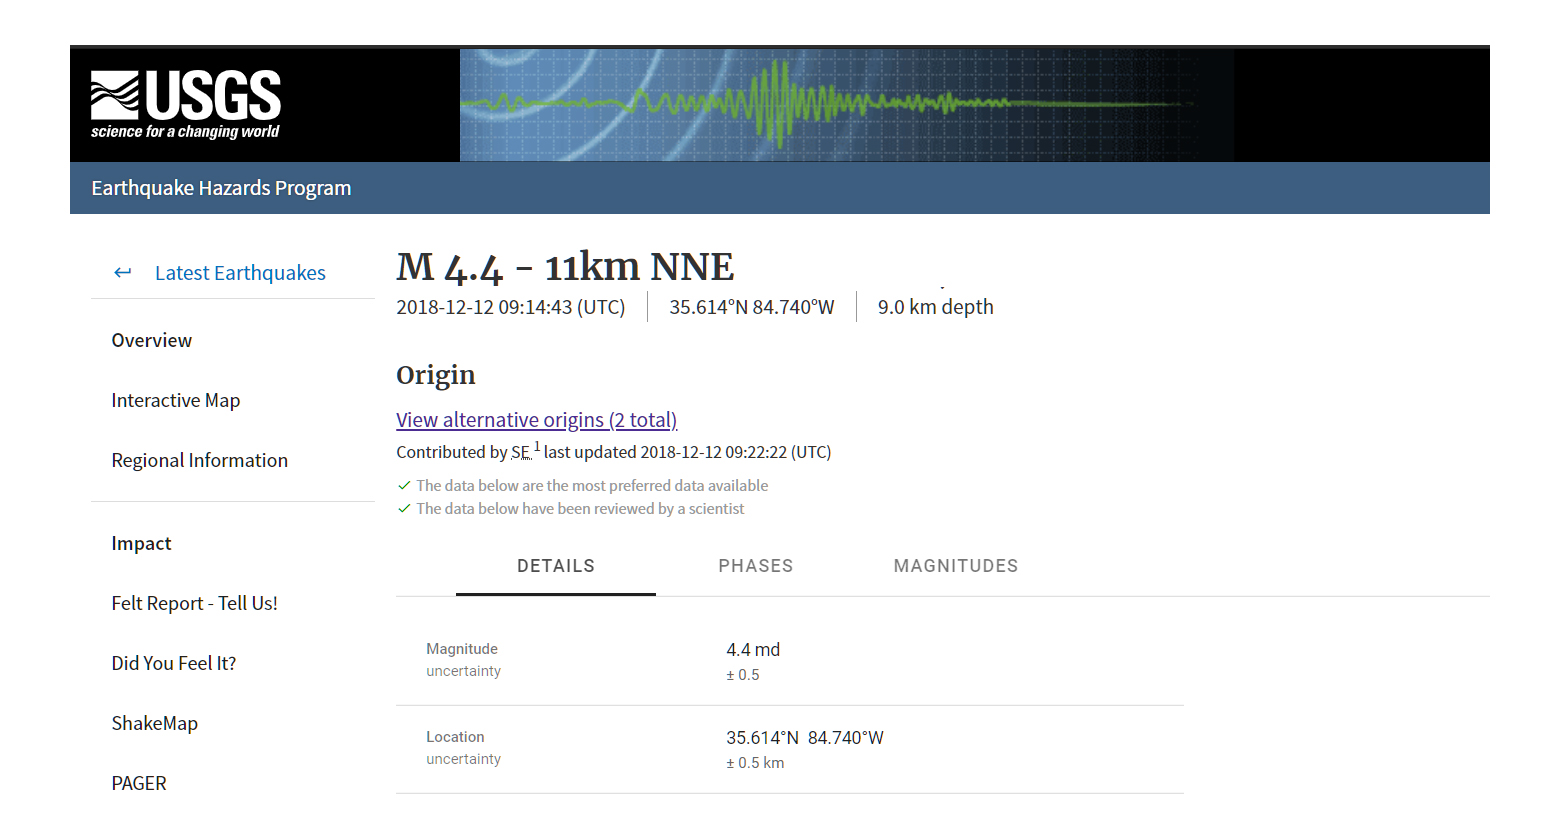This screenshot has height=840, width=1560.
Task: Open the ShakeMap page
Action: tap(155, 723)
